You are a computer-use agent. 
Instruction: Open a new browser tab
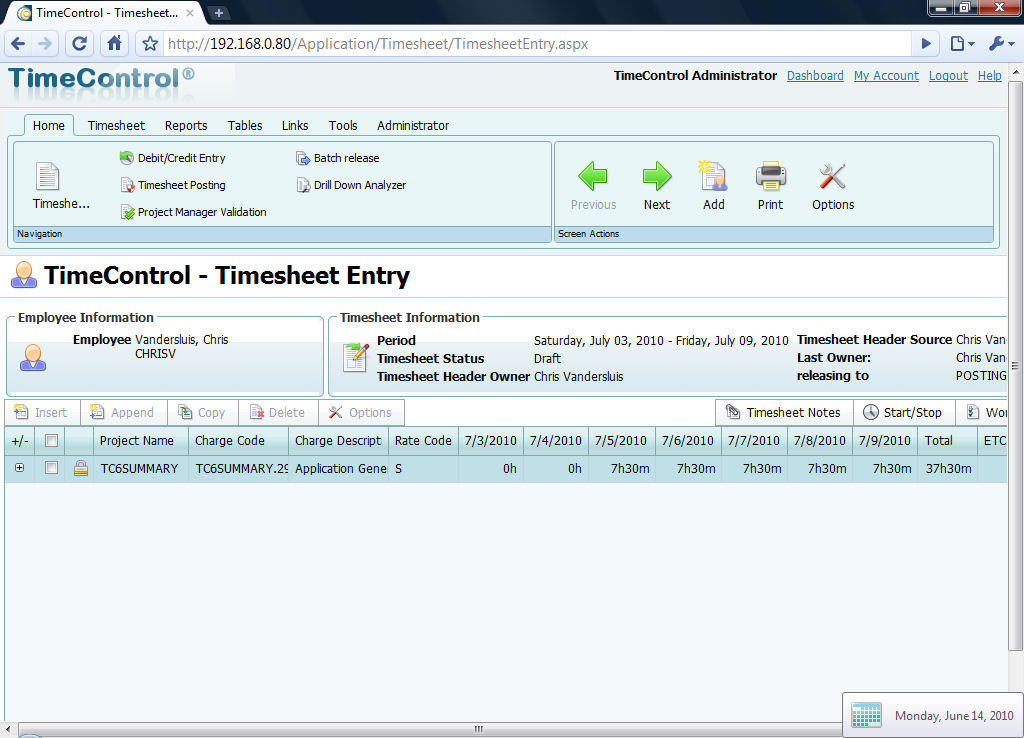pyautogui.click(x=218, y=13)
